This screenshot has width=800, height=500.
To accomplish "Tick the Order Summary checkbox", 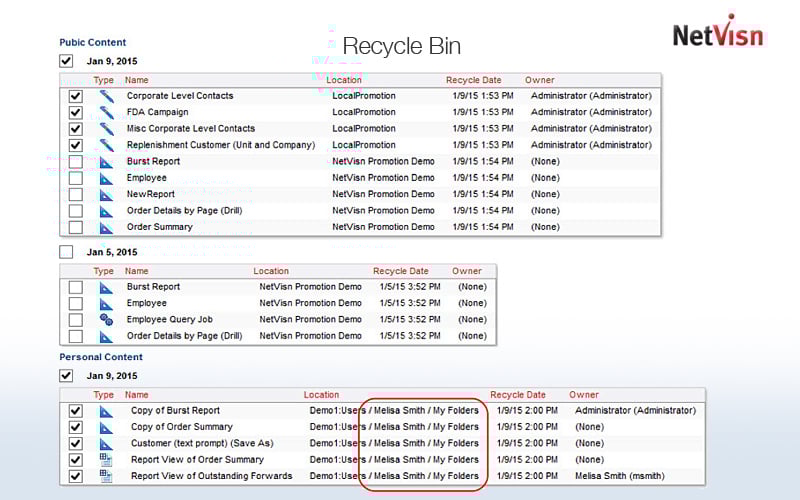I will pyautogui.click(x=76, y=227).
